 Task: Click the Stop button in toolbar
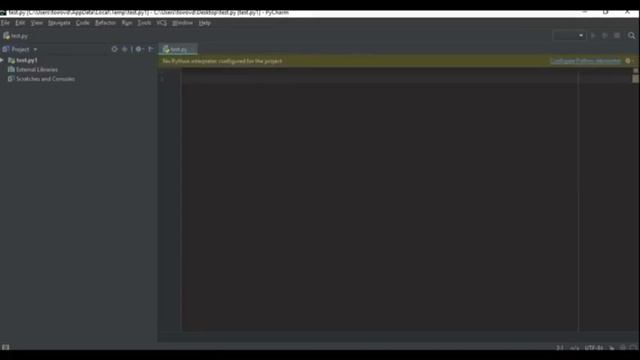(x=617, y=36)
